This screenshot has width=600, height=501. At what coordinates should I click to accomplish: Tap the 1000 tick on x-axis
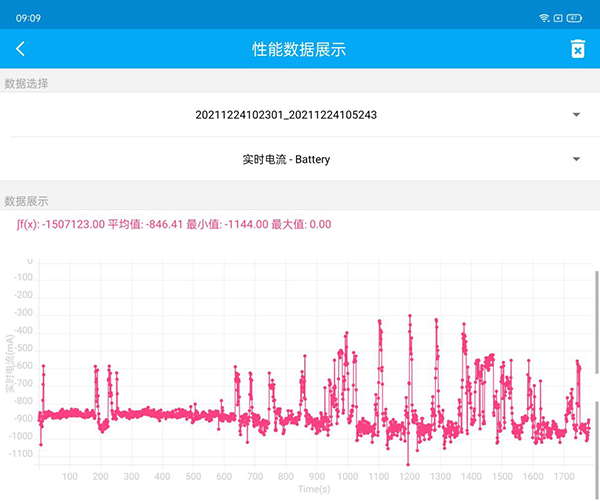tap(347, 476)
